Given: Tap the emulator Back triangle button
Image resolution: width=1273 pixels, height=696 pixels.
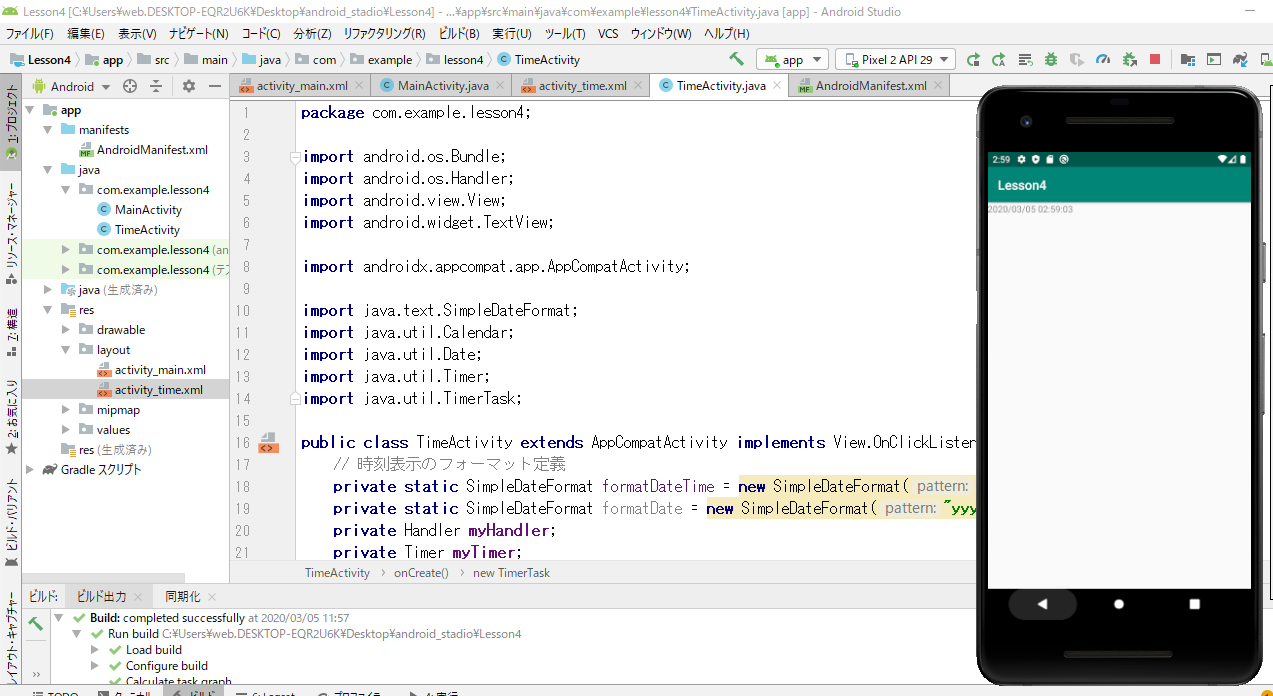Looking at the screenshot, I should coord(1042,604).
